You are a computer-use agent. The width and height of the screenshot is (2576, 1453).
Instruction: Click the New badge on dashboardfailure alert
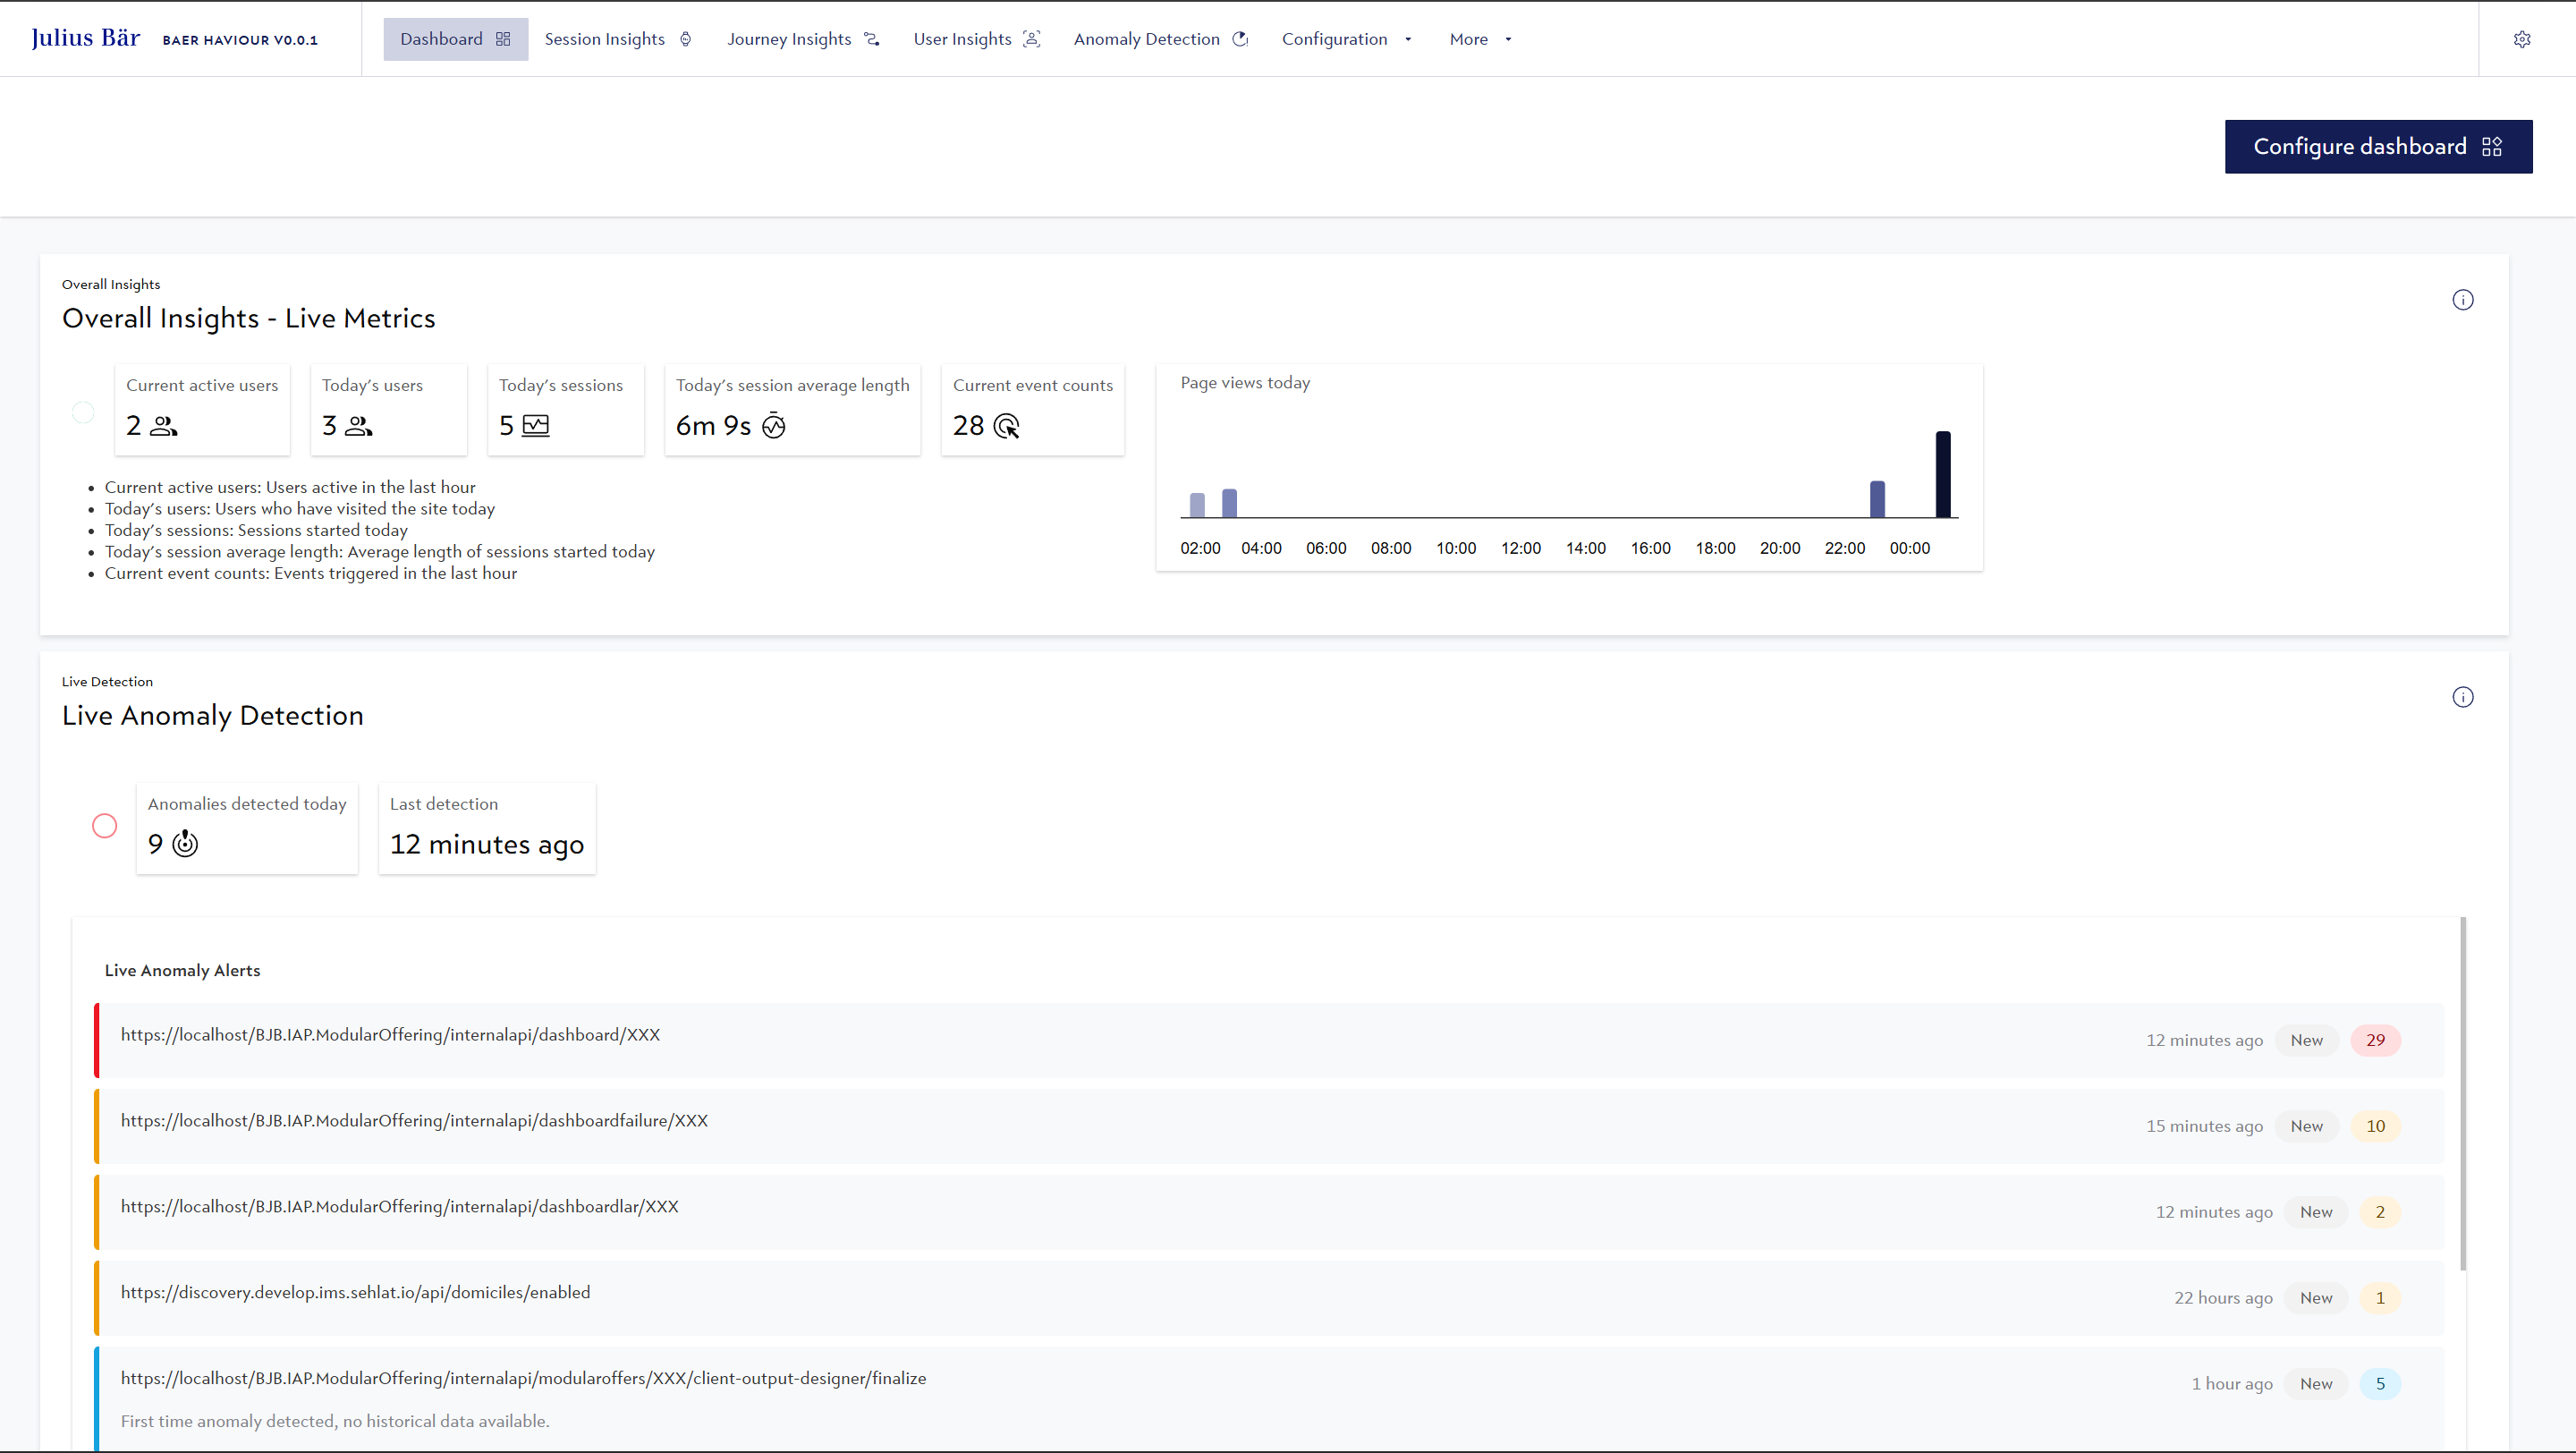[x=2306, y=1126]
